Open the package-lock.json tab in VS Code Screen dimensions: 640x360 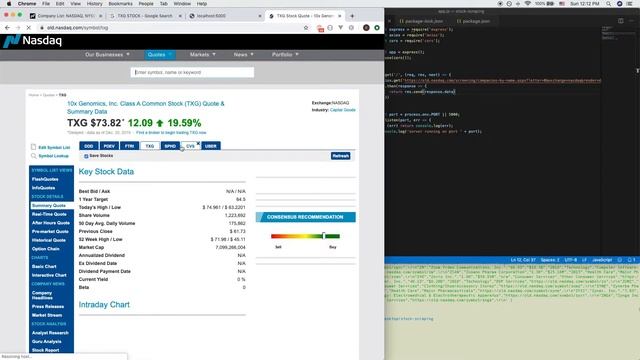421,21
